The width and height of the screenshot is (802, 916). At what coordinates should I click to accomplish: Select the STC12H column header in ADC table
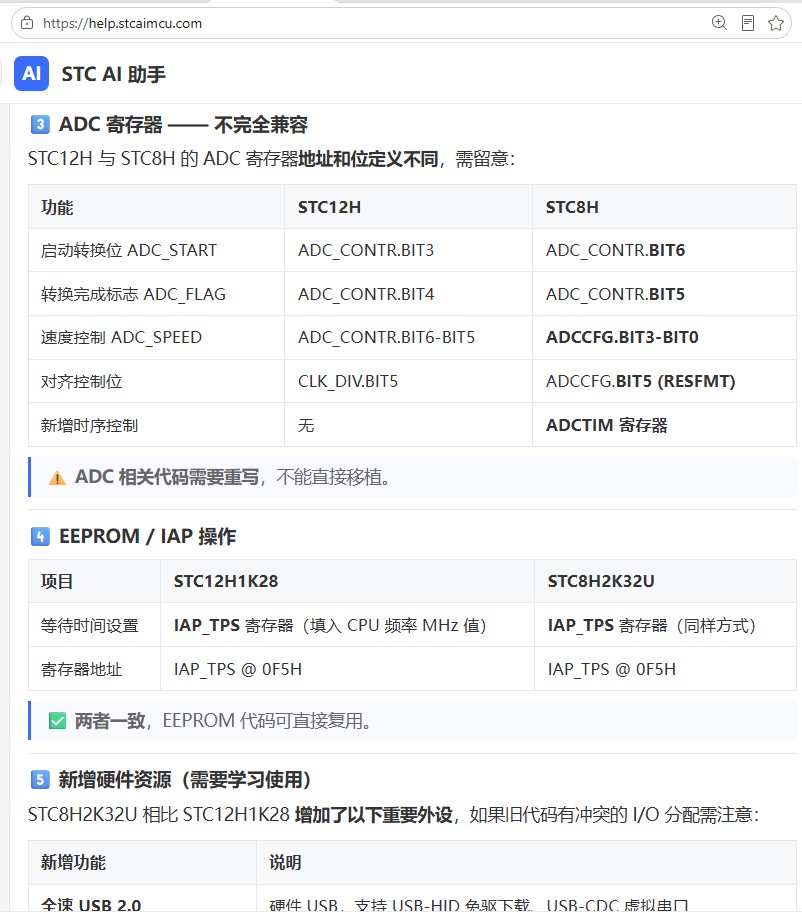pyautogui.click(x=408, y=207)
